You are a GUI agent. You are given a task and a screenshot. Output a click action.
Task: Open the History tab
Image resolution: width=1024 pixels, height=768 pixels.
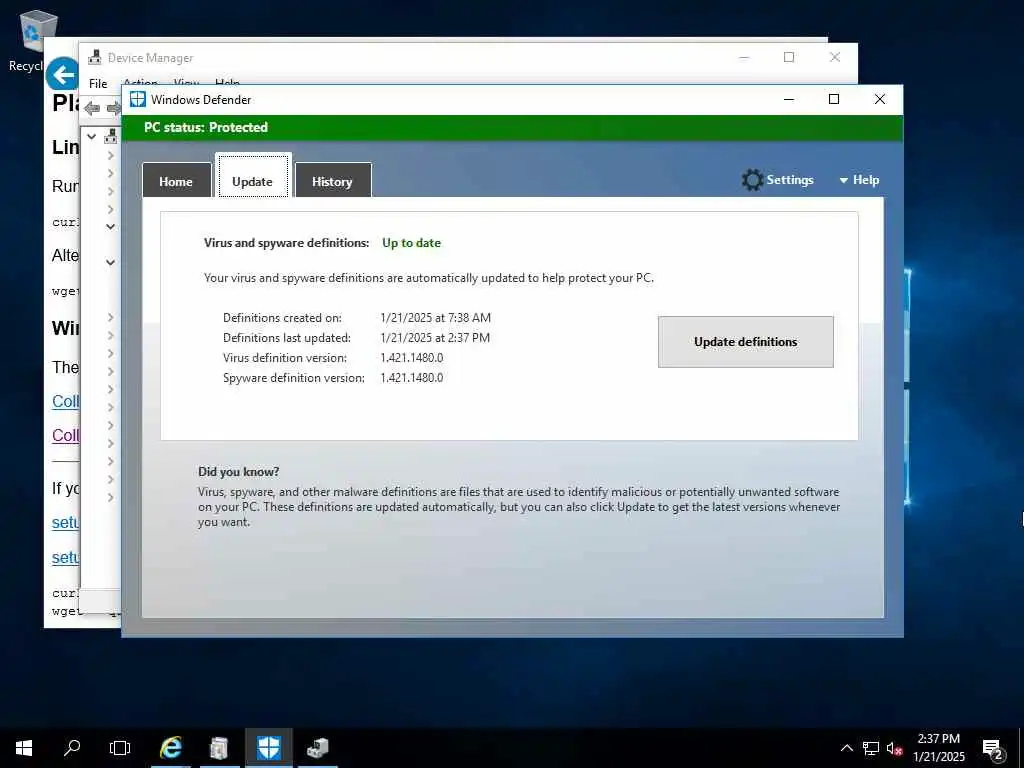coord(332,181)
